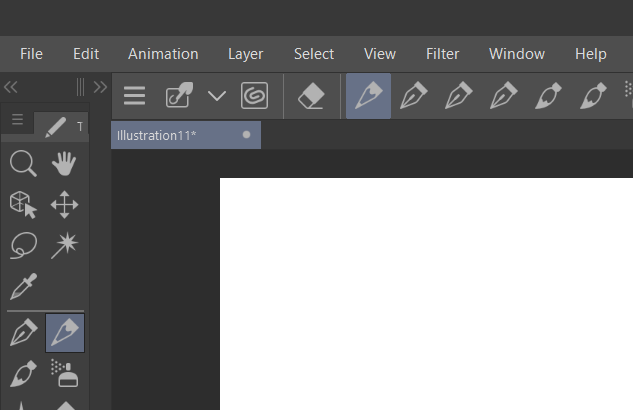The height and width of the screenshot is (410, 633).
Task: Select the Zoom magnifier tool
Action: click(23, 163)
